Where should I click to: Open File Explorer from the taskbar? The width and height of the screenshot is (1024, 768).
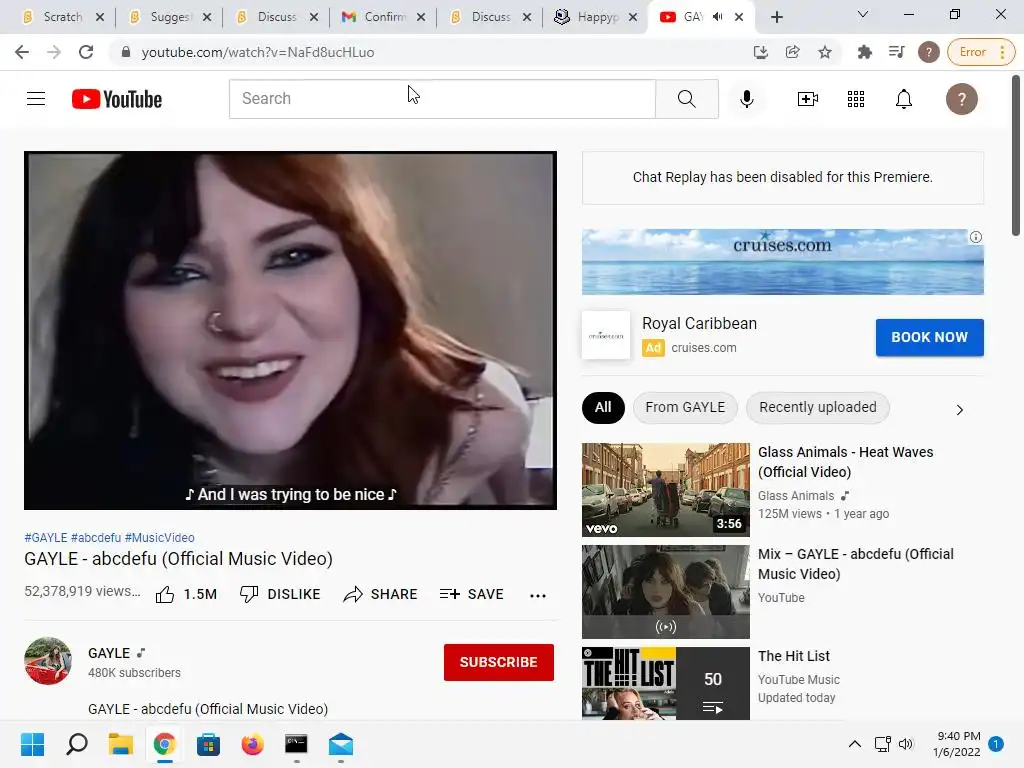[121, 744]
